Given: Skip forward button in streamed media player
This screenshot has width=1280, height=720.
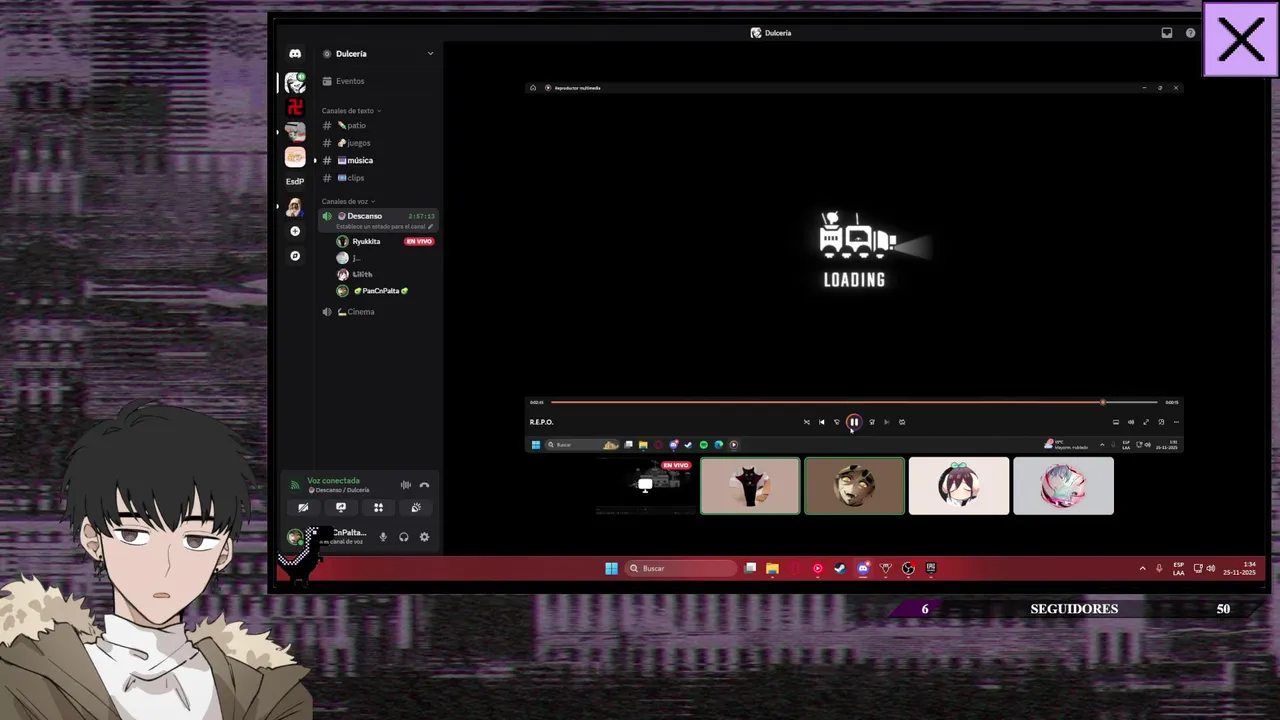Looking at the screenshot, I should pyautogui.click(x=871, y=422).
